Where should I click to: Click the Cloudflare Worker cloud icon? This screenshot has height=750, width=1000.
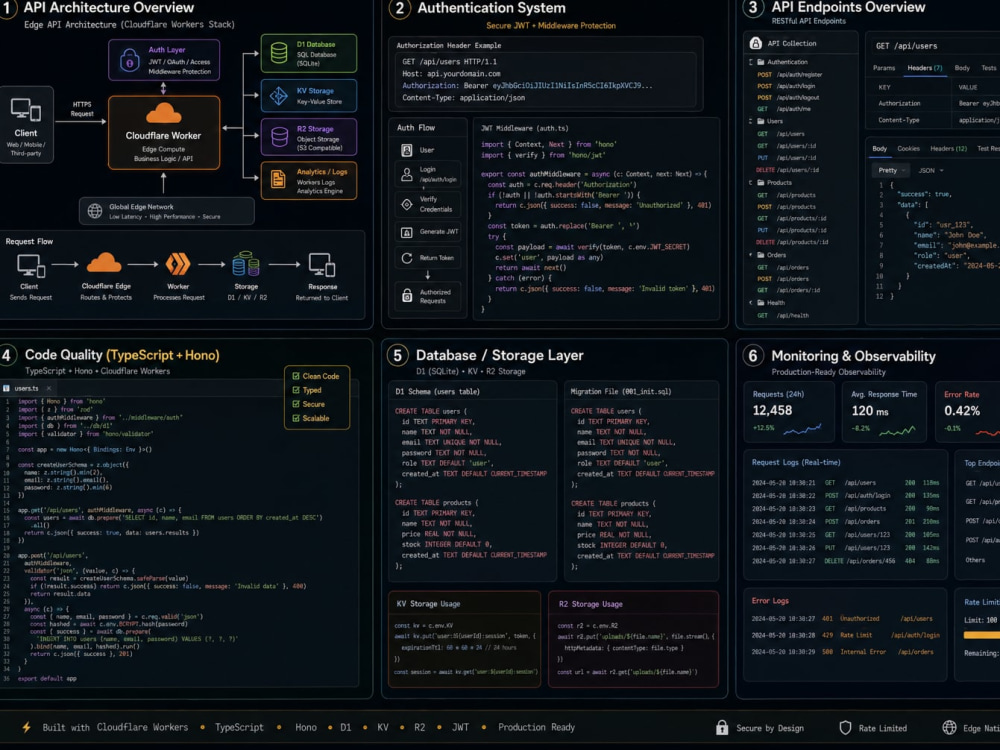click(164, 114)
